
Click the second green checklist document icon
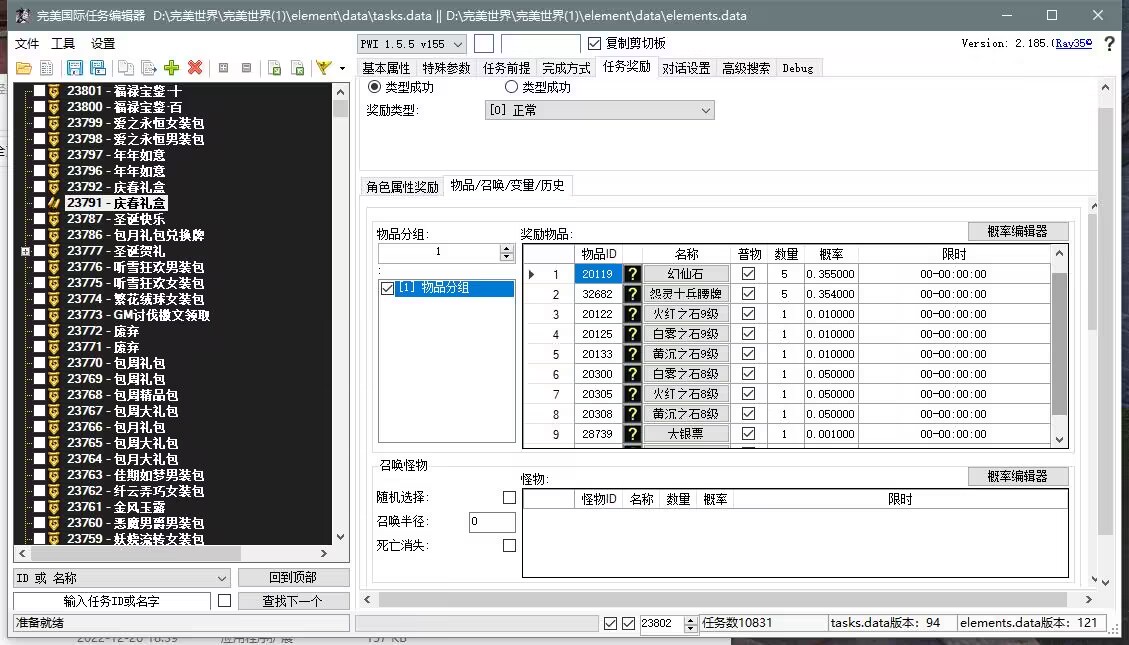click(x=297, y=68)
